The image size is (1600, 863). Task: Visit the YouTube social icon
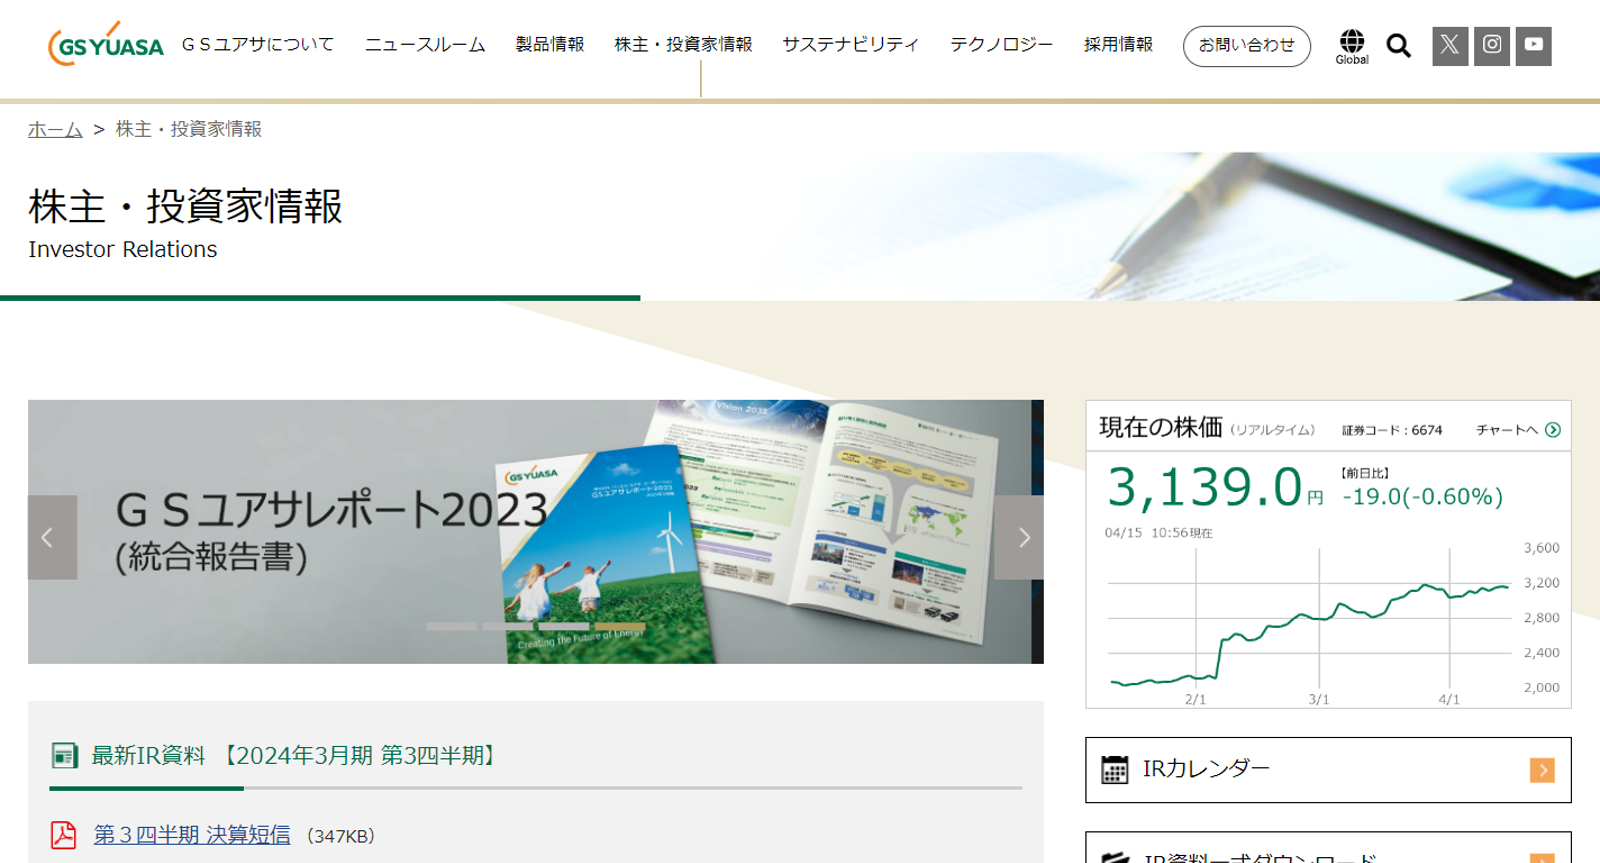[1533, 46]
